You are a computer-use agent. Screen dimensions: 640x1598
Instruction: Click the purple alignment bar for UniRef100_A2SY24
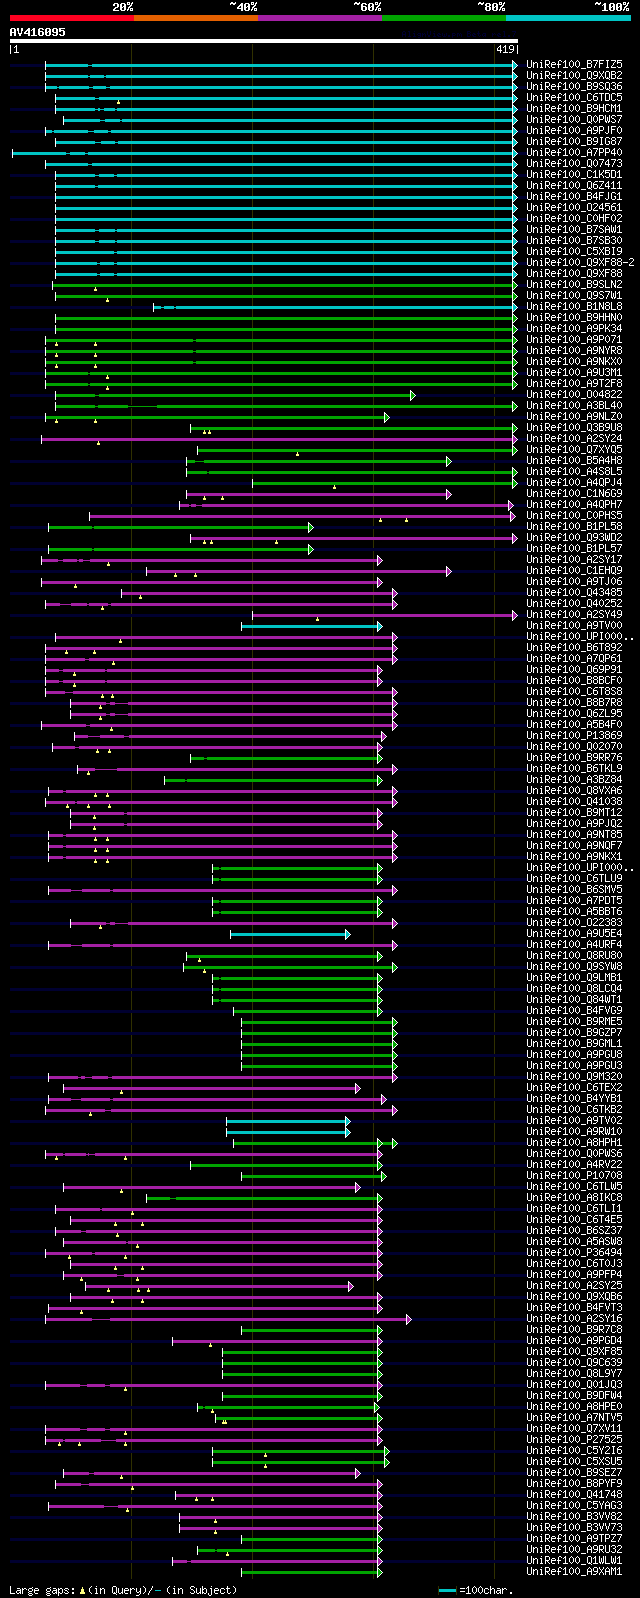click(279, 439)
